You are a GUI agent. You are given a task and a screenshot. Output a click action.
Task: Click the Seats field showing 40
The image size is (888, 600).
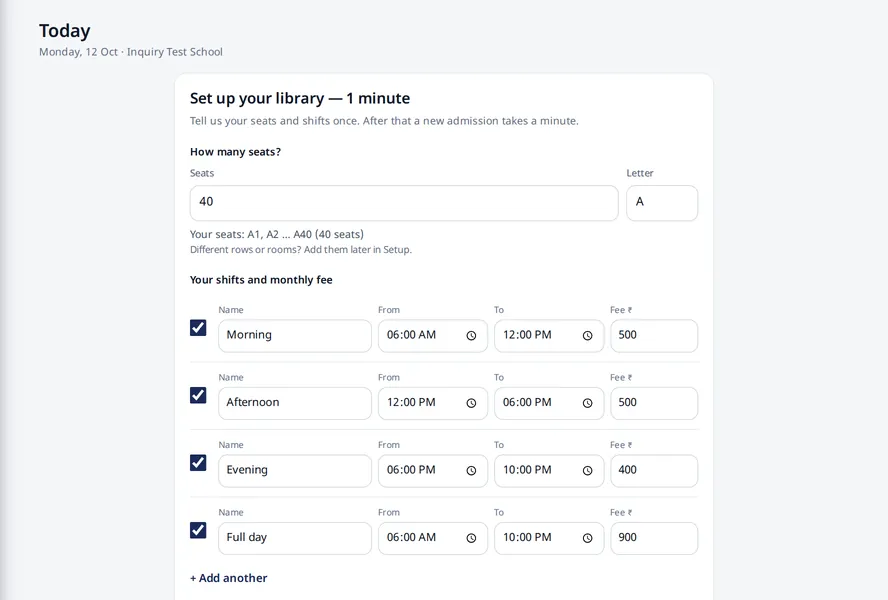404,203
